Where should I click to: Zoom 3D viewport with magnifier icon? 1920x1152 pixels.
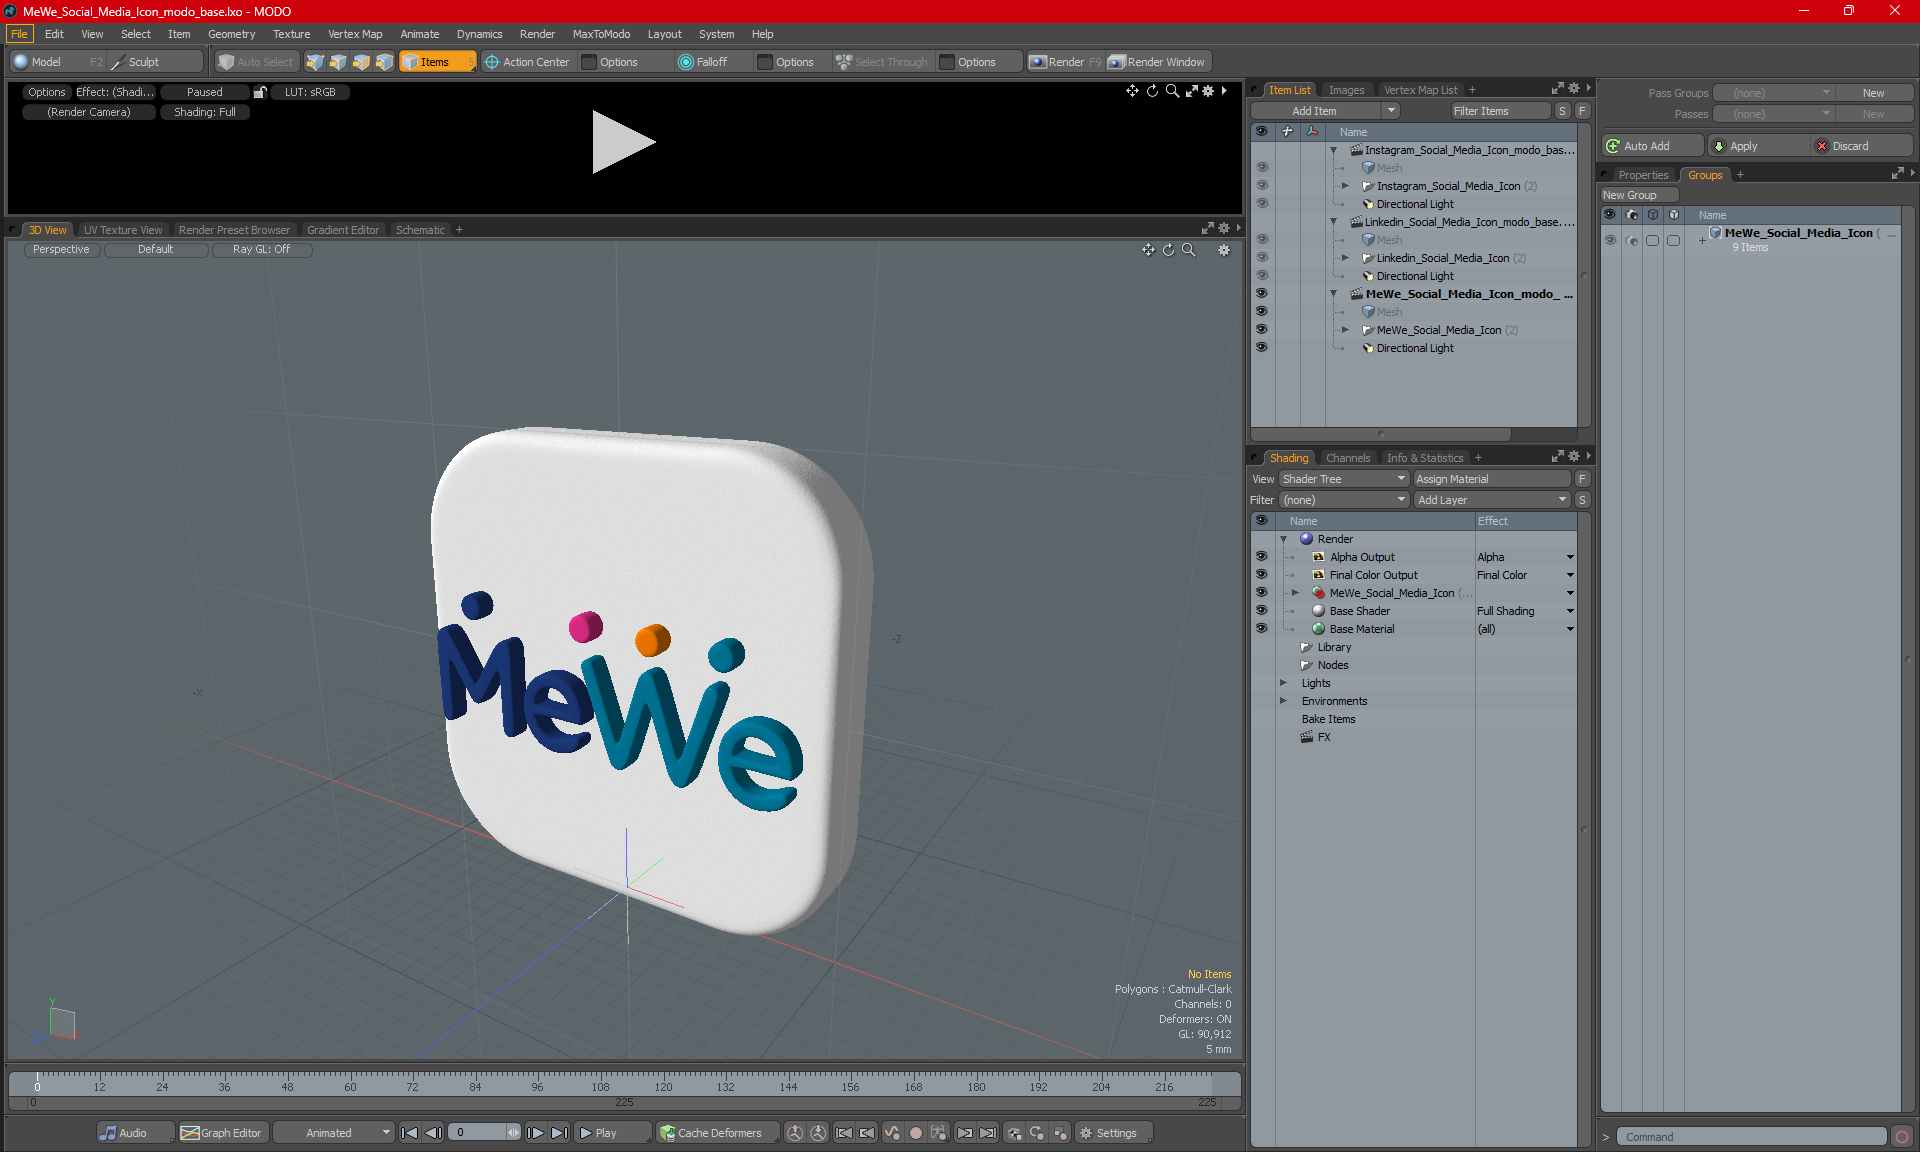tap(1188, 250)
